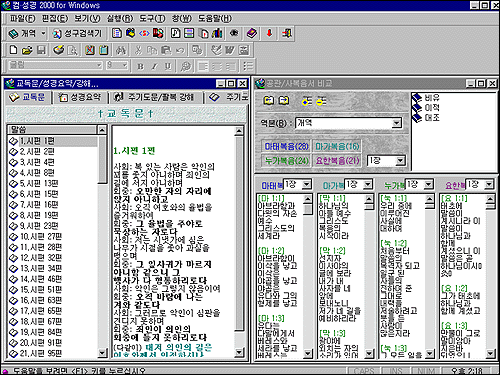Open the 파일(F) menu
The width and height of the screenshot is (500, 375).
tap(22, 18)
